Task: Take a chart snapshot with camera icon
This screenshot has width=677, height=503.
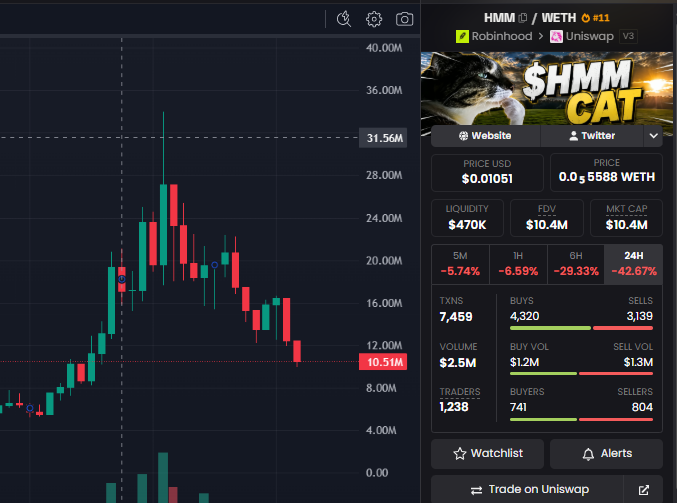Action: [x=405, y=19]
